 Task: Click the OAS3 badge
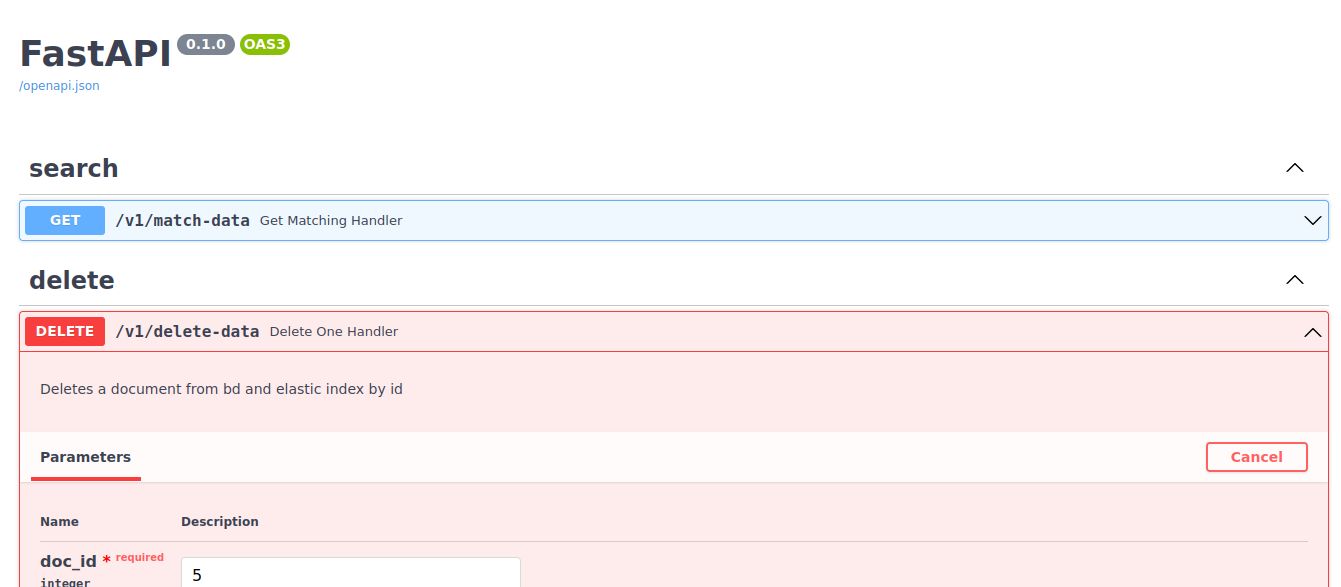pyautogui.click(x=265, y=44)
